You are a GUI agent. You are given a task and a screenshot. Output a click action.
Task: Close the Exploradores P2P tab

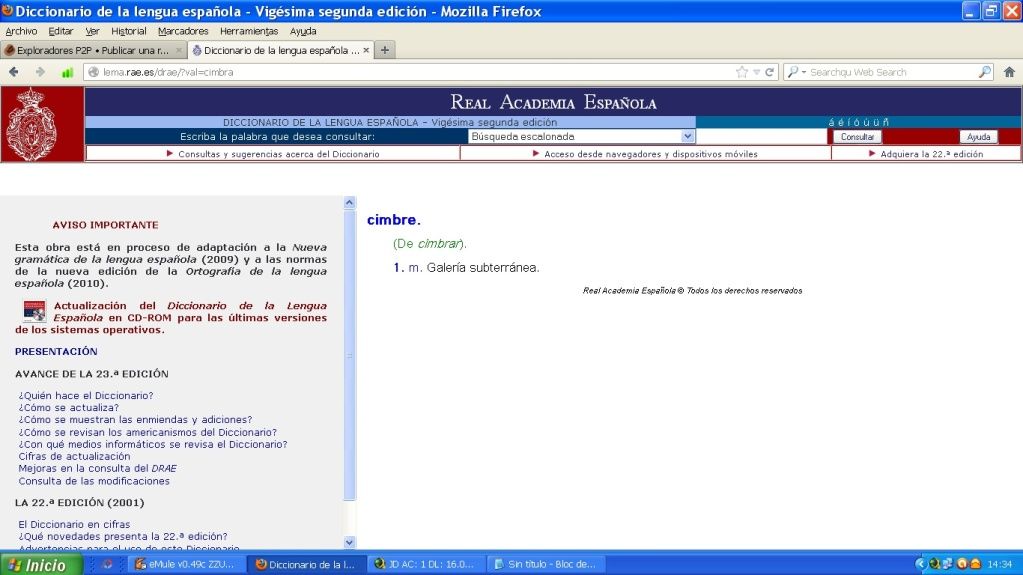[179, 50]
